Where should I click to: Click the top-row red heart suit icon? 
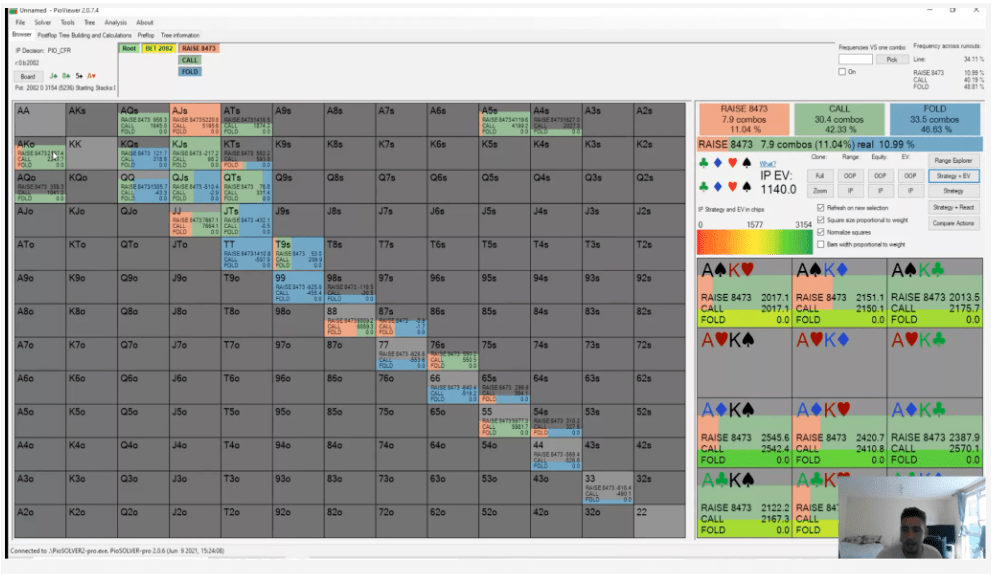(733, 163)
